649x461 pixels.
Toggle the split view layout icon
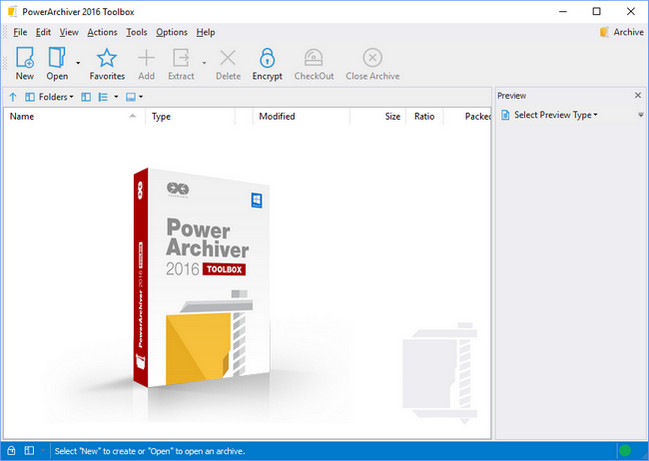coord(86,97)
